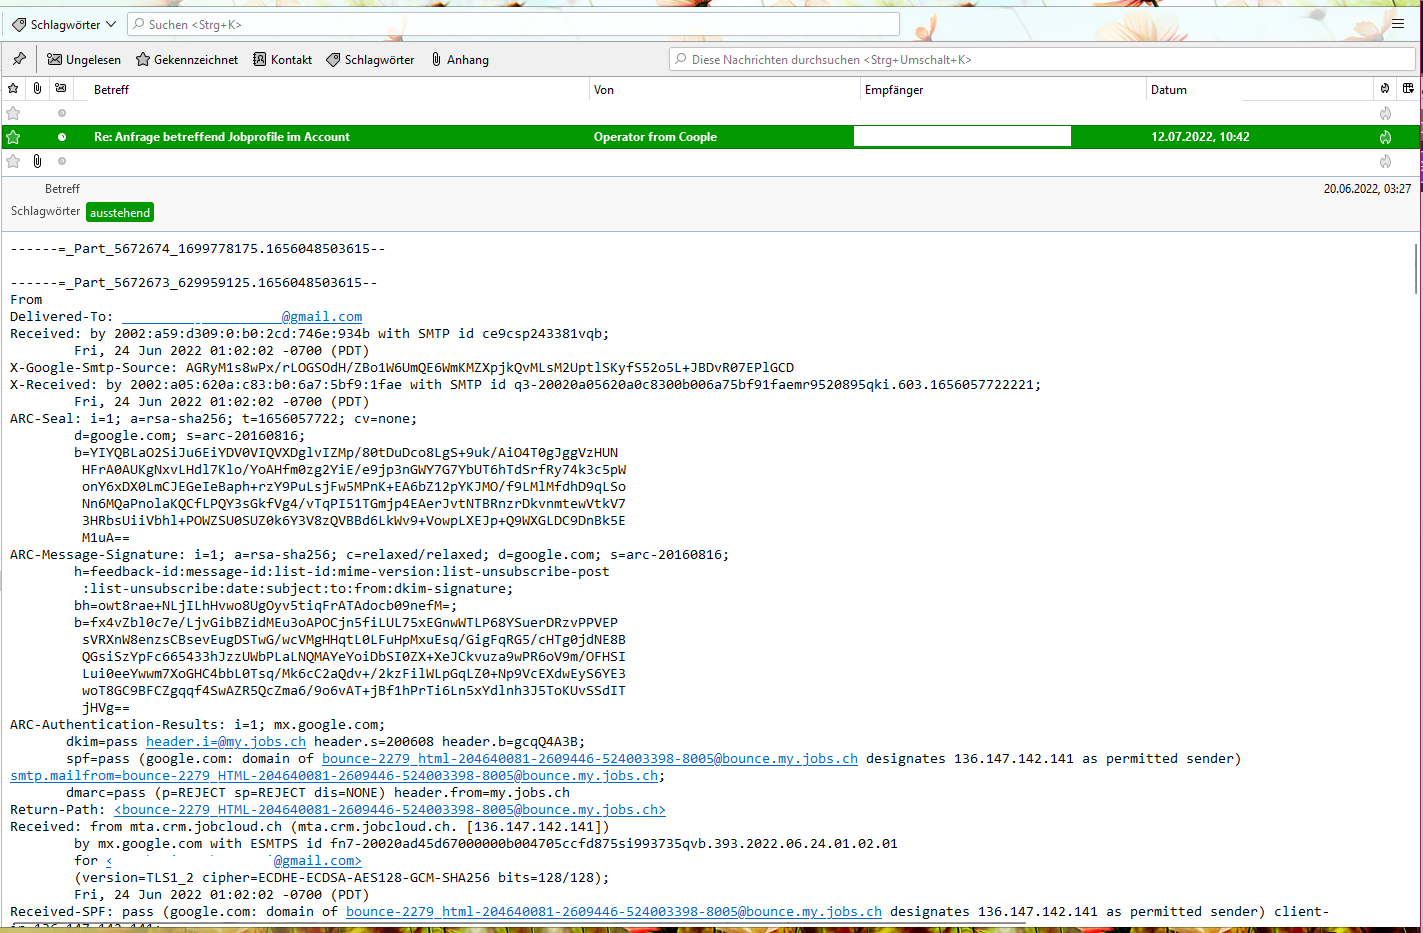The height and width of the screenshot is (933, 1423).
Task: Sort by junk status column header icon
Action: click(1385, 89)
